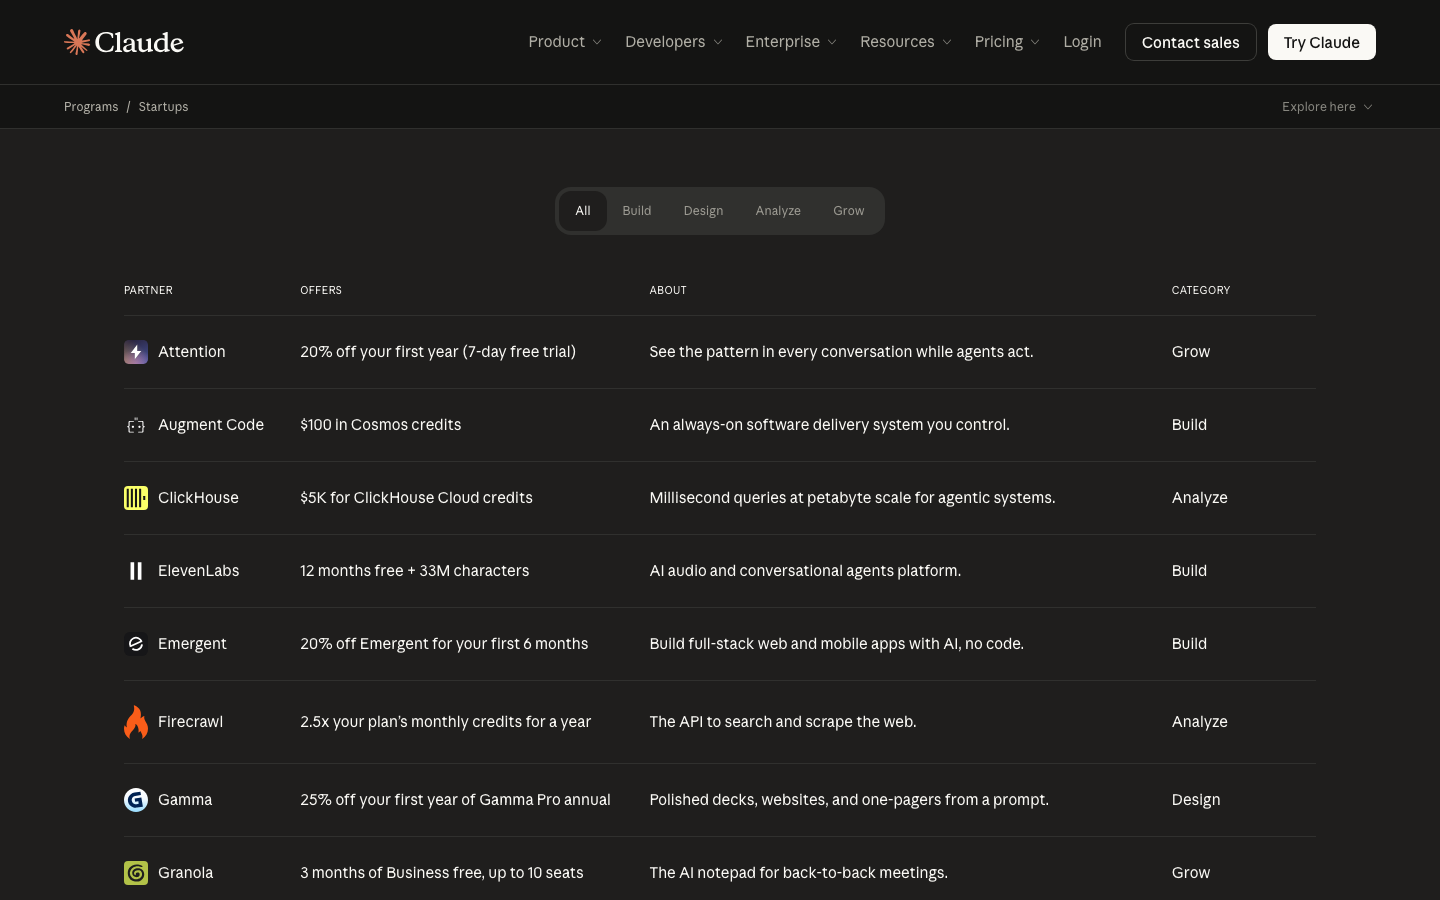The image size is (1440, 900).
Task: Click the Gamma logo icon
Action: point(136,800)
